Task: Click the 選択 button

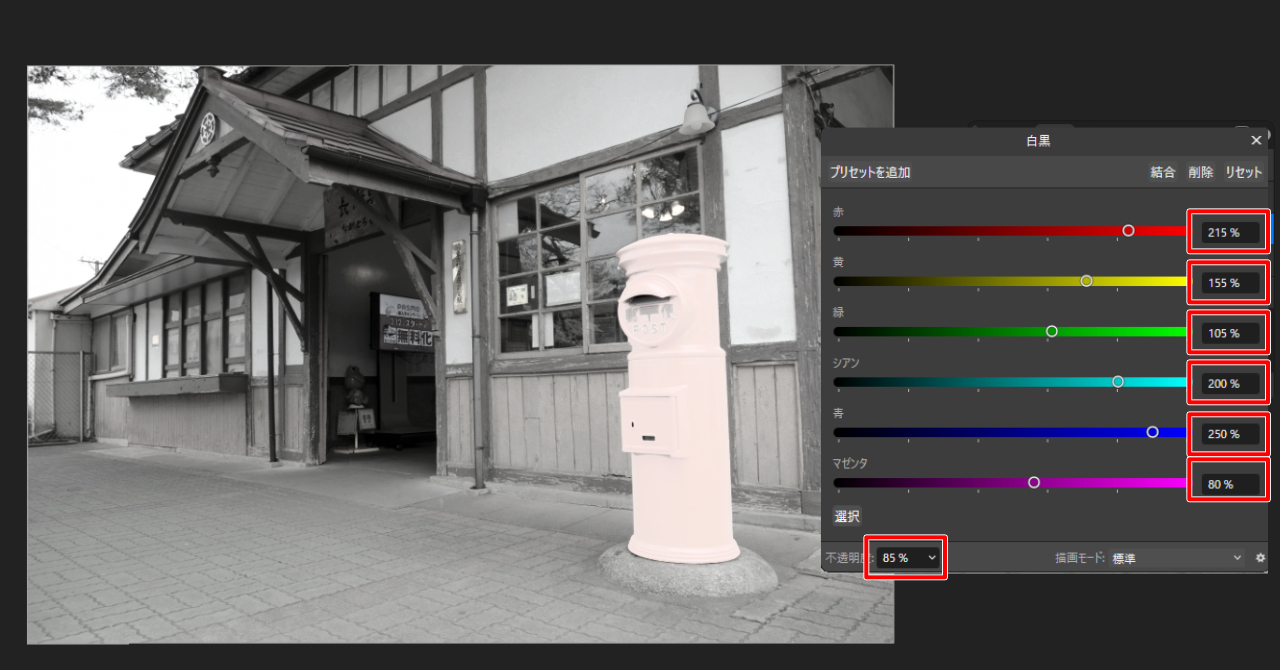Action: pos(847,516)
